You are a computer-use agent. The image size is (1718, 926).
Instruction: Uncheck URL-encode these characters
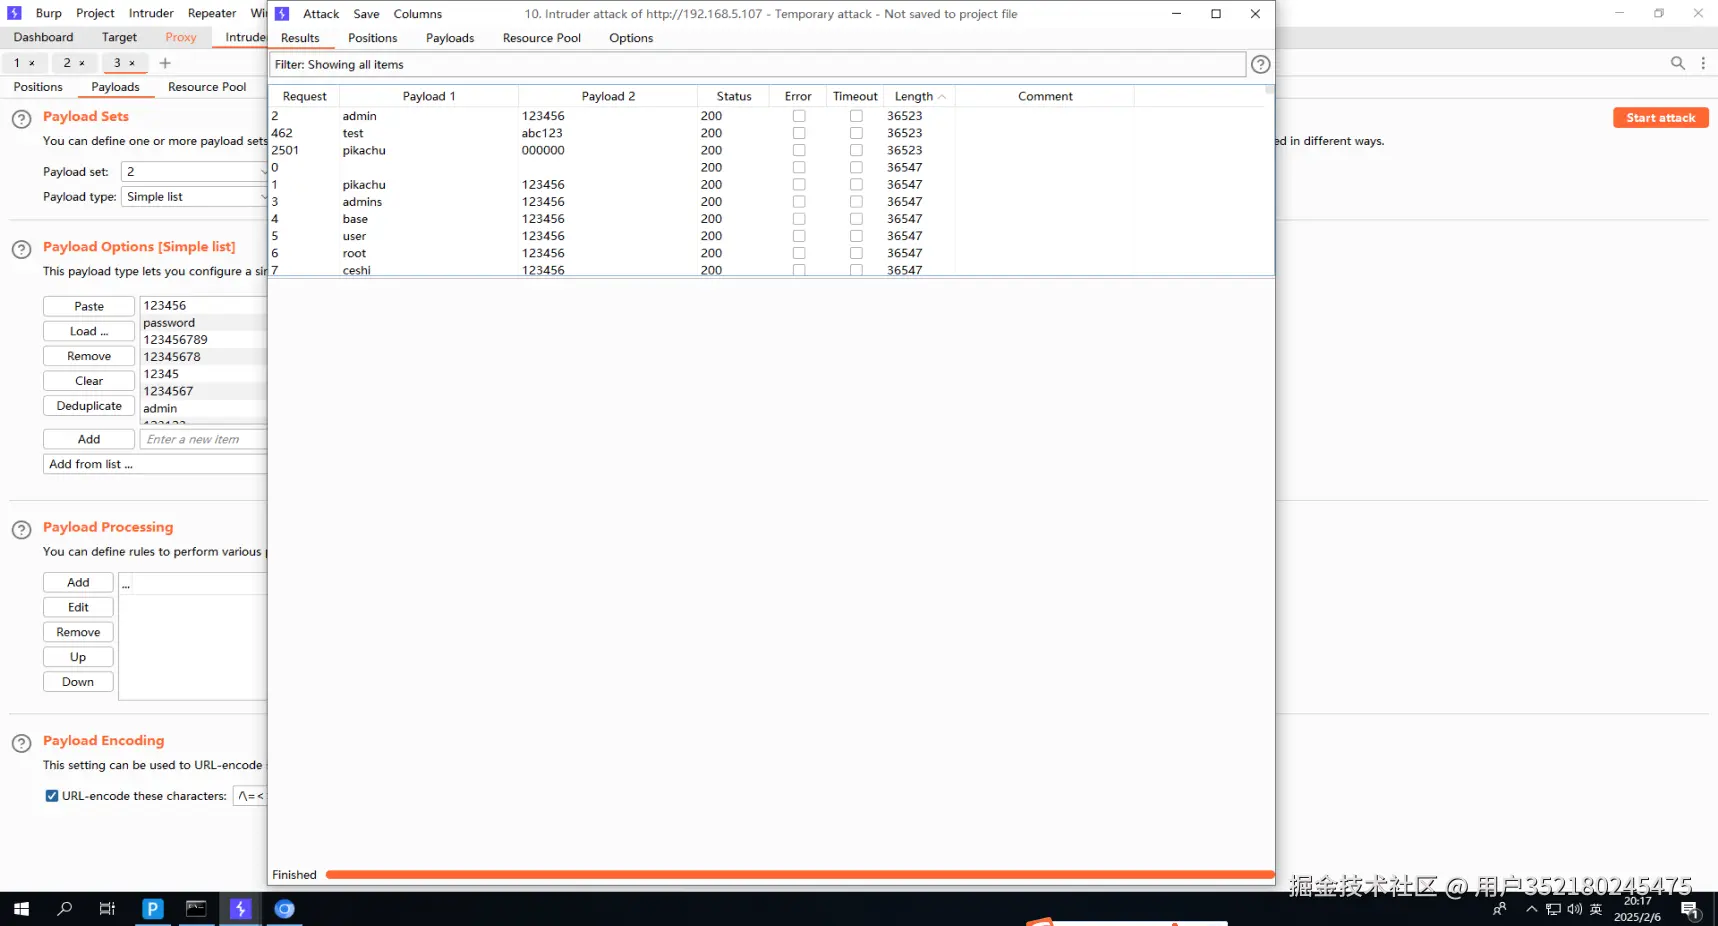pyautogui.click(x=52, y=796)
